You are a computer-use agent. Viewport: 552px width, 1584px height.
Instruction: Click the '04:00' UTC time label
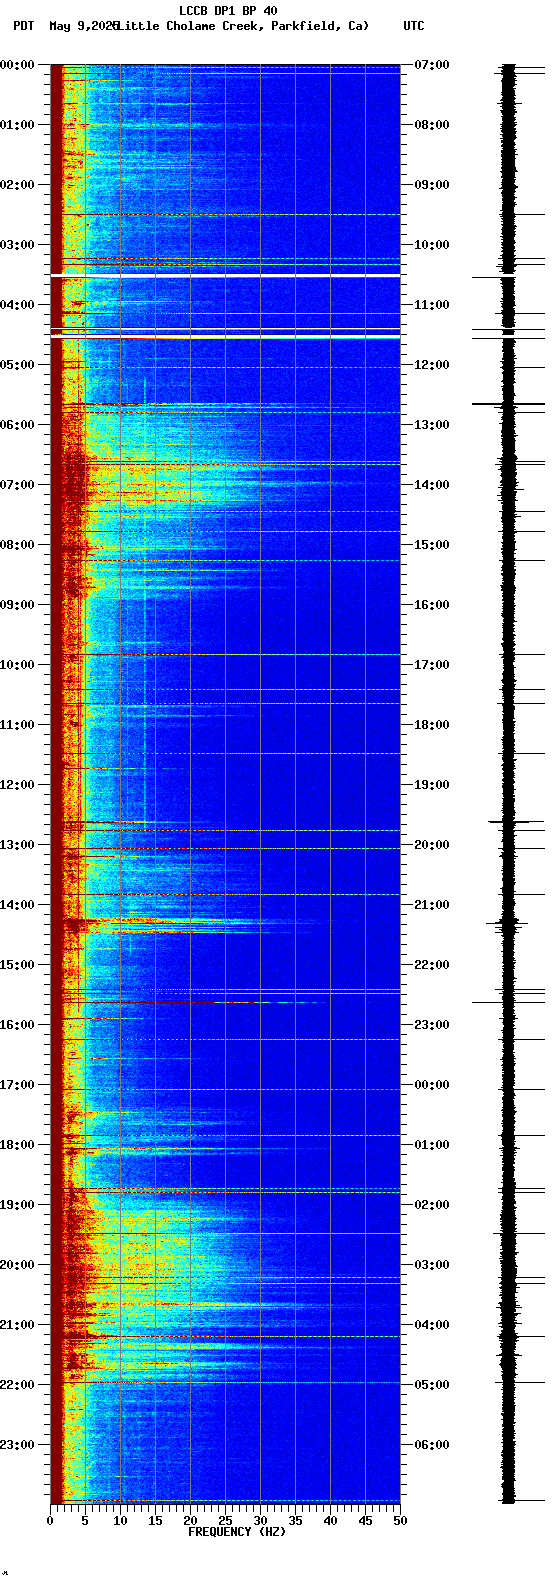pos(432,1325)
